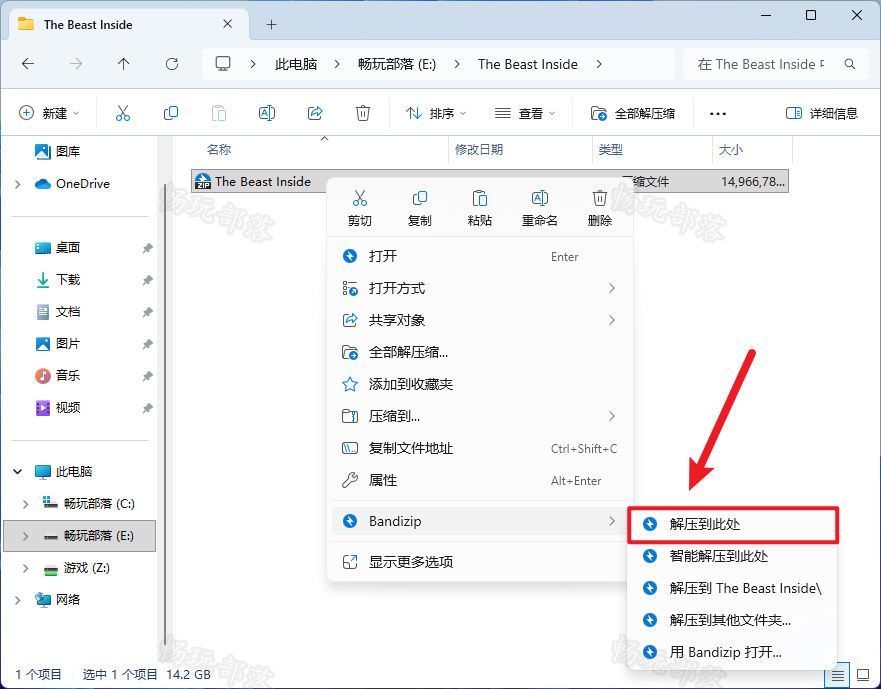Open 文档 in the sidebar

coord(57,312)
